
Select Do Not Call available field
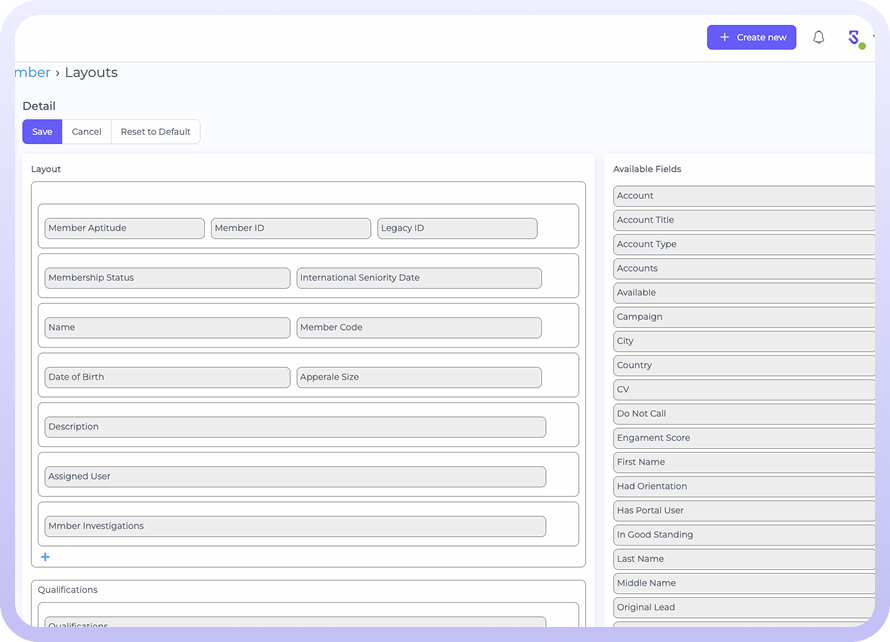click(x=743, y=414)
